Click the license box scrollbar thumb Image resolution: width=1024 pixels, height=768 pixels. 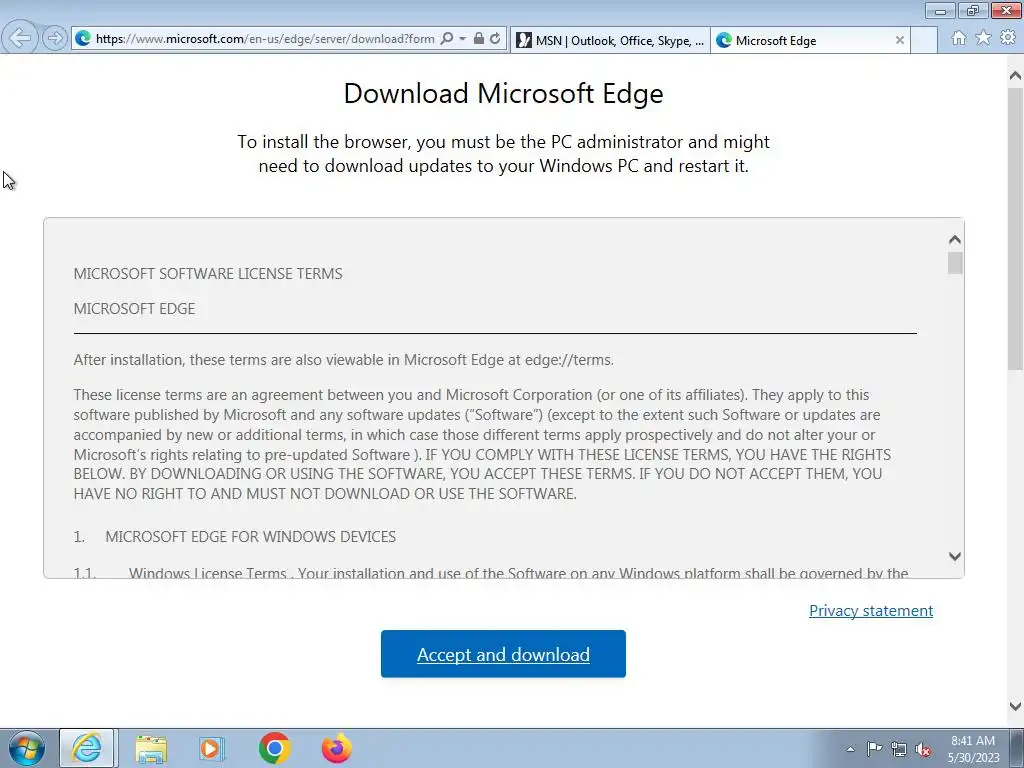tap(955, 263)
